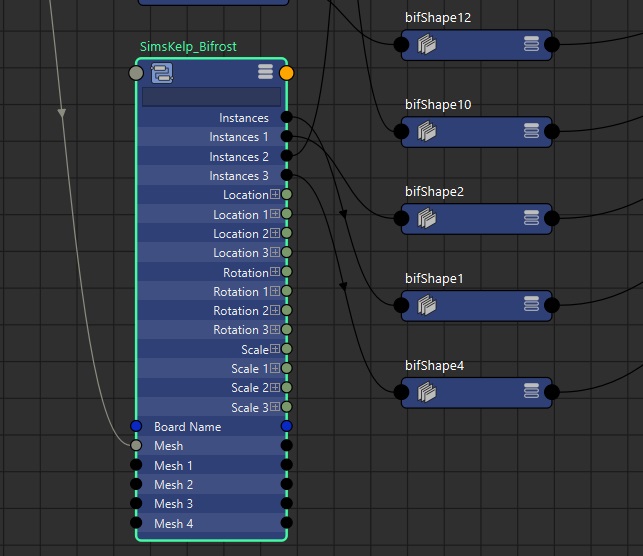Click the bifShape12 node shape icon
643x556 pixels.
[426, 44]
